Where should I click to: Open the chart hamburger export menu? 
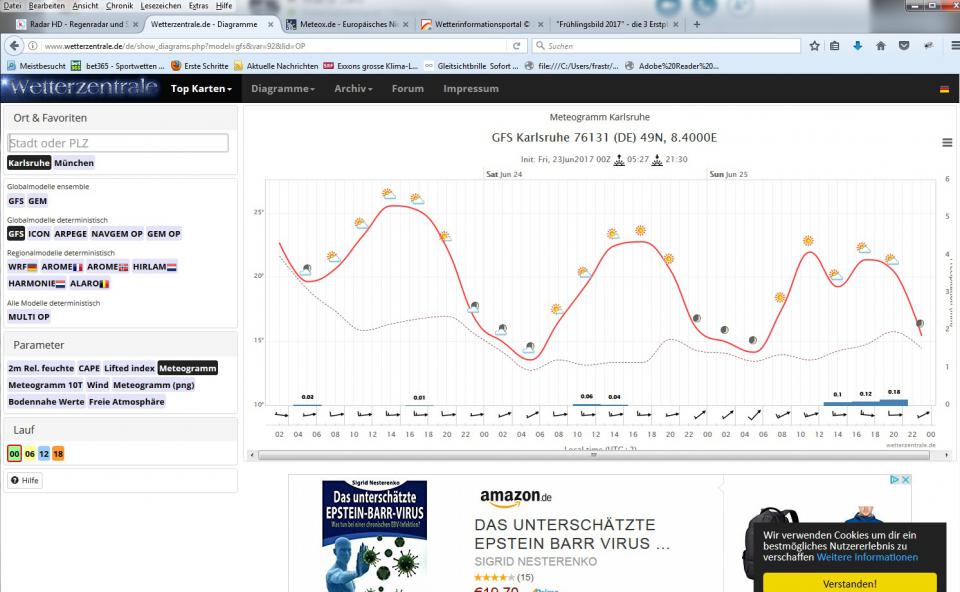[x=947, y=143]
